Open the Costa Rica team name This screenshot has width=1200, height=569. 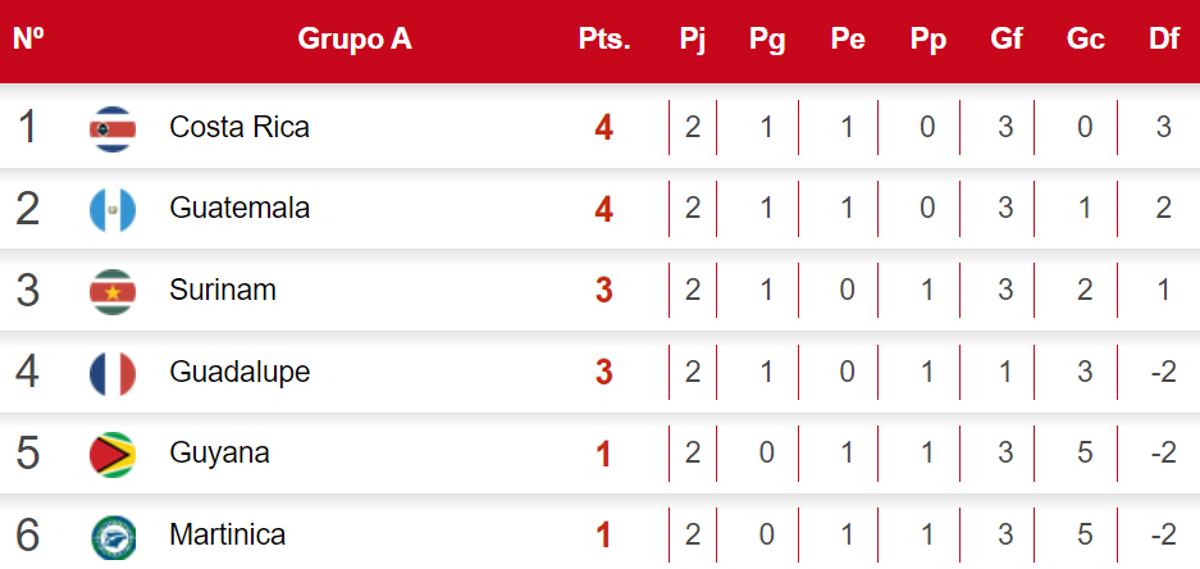239,127
